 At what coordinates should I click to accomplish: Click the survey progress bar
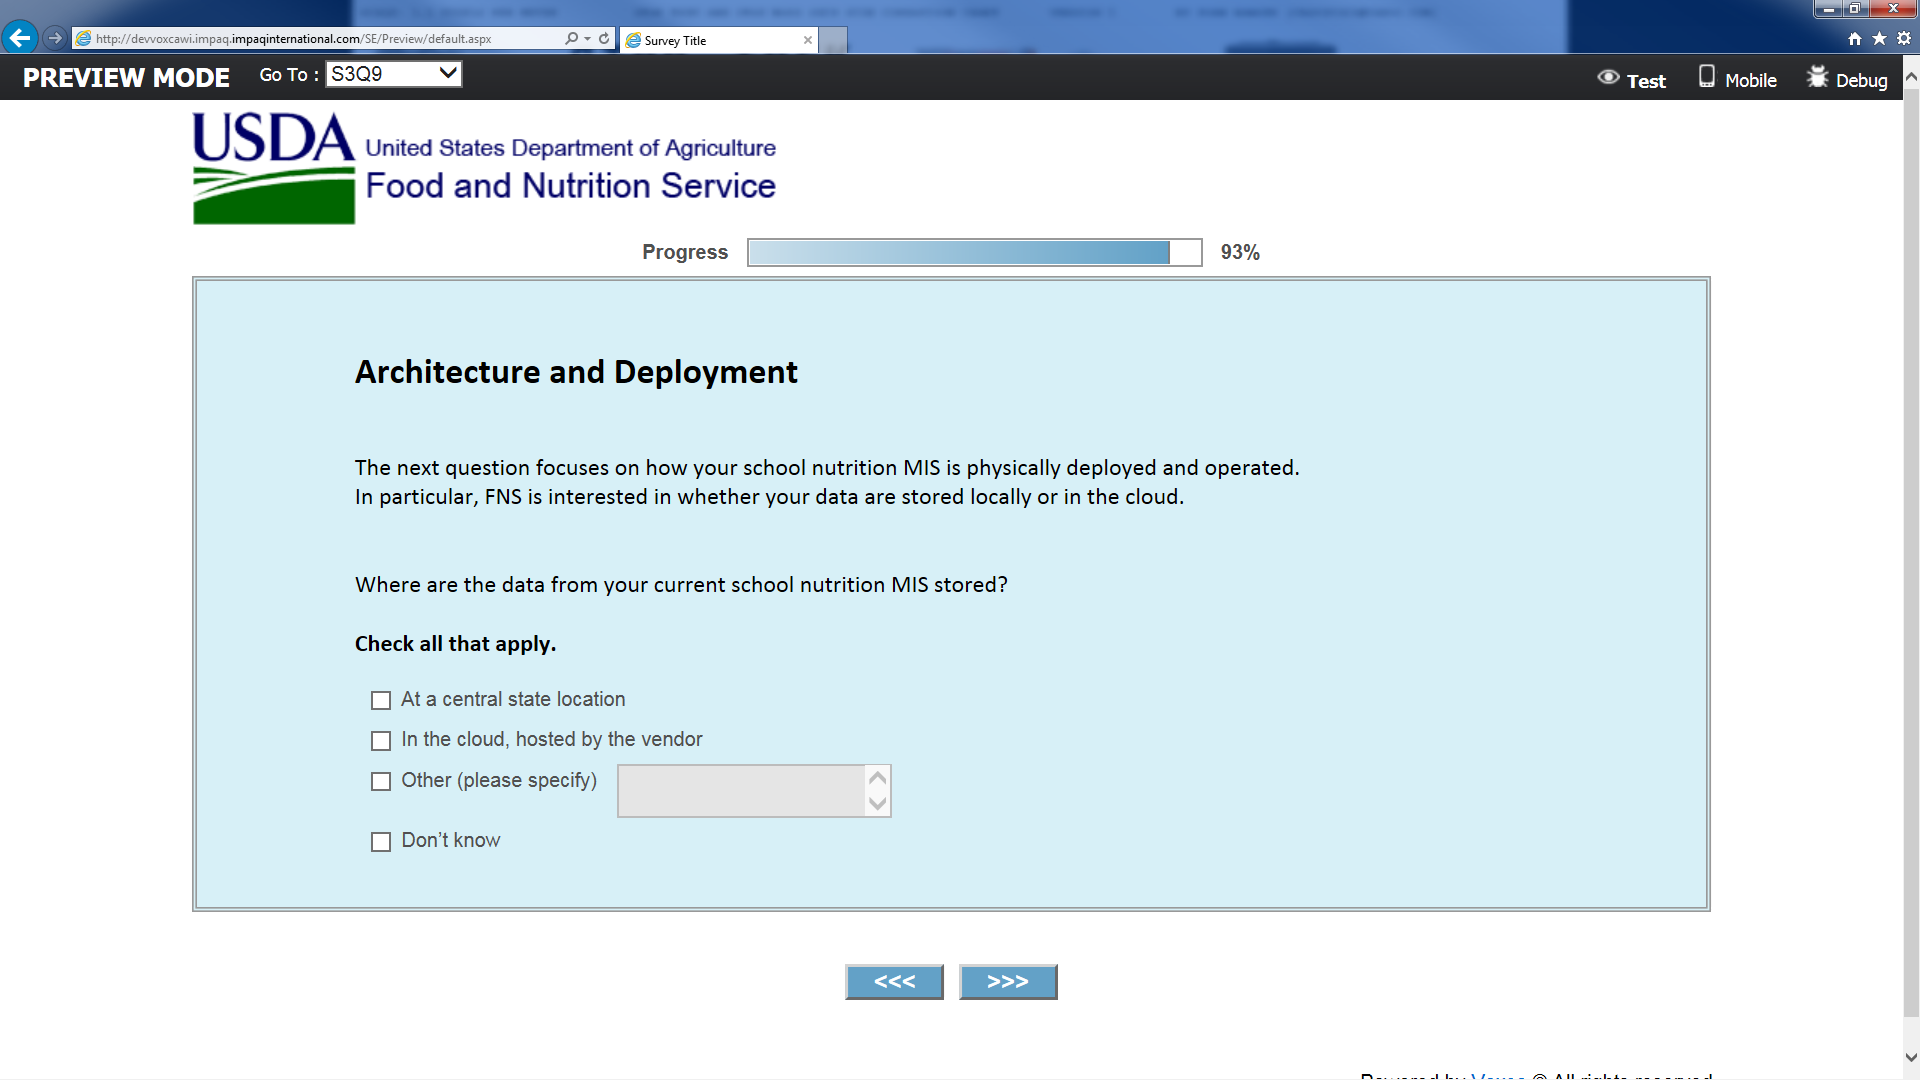[974, 252]
